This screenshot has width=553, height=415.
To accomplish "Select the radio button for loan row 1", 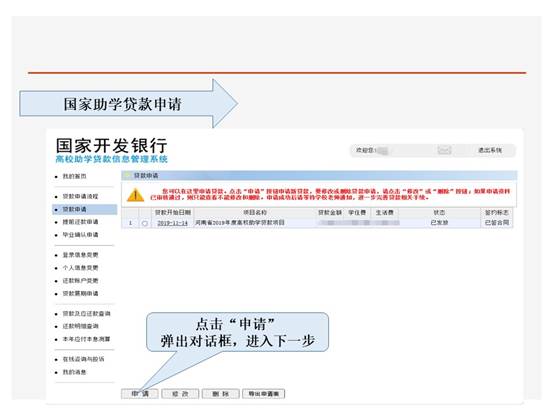I will (145, 223).
